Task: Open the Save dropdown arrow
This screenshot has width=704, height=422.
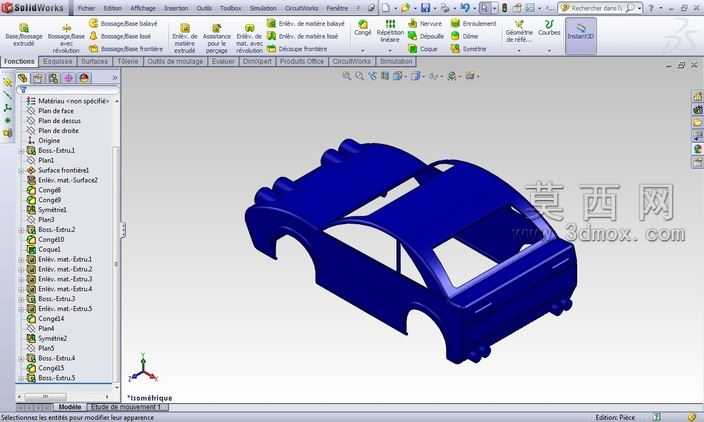Action: 435,9
